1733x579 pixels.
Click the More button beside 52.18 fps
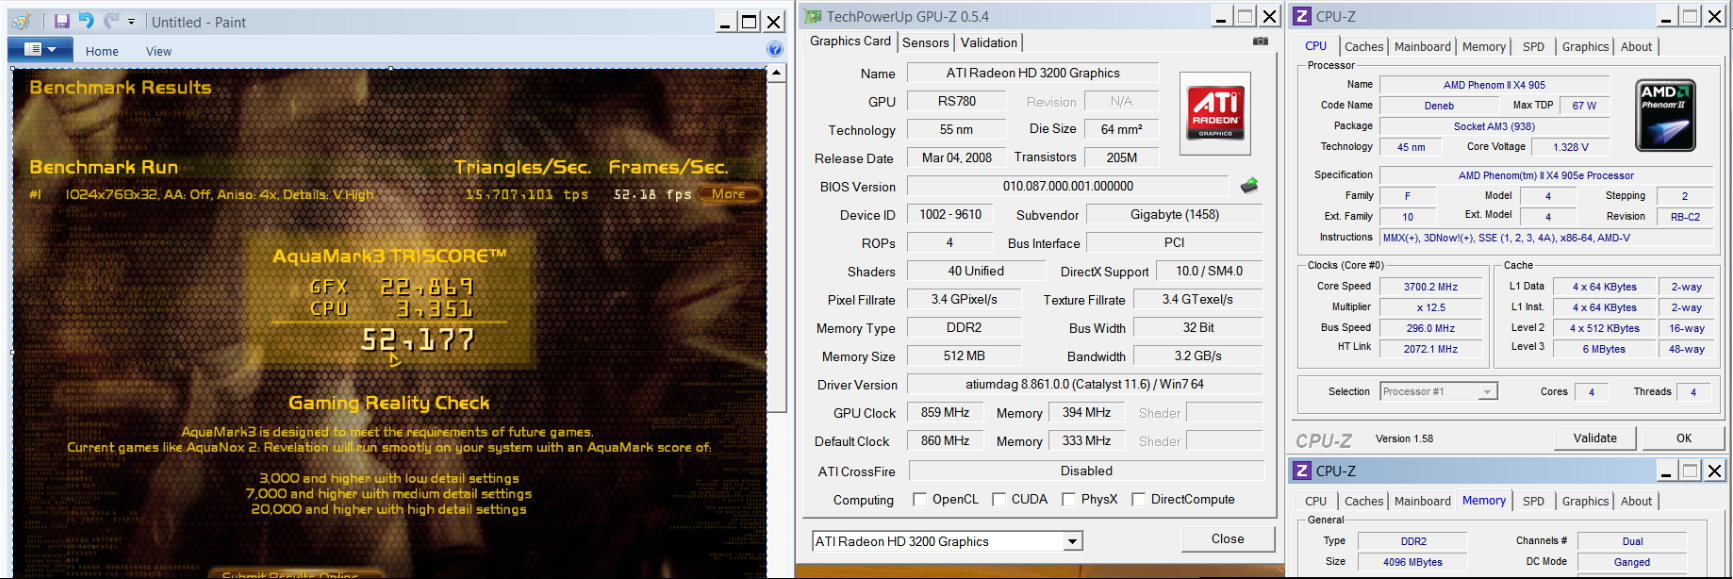(729, 194)
